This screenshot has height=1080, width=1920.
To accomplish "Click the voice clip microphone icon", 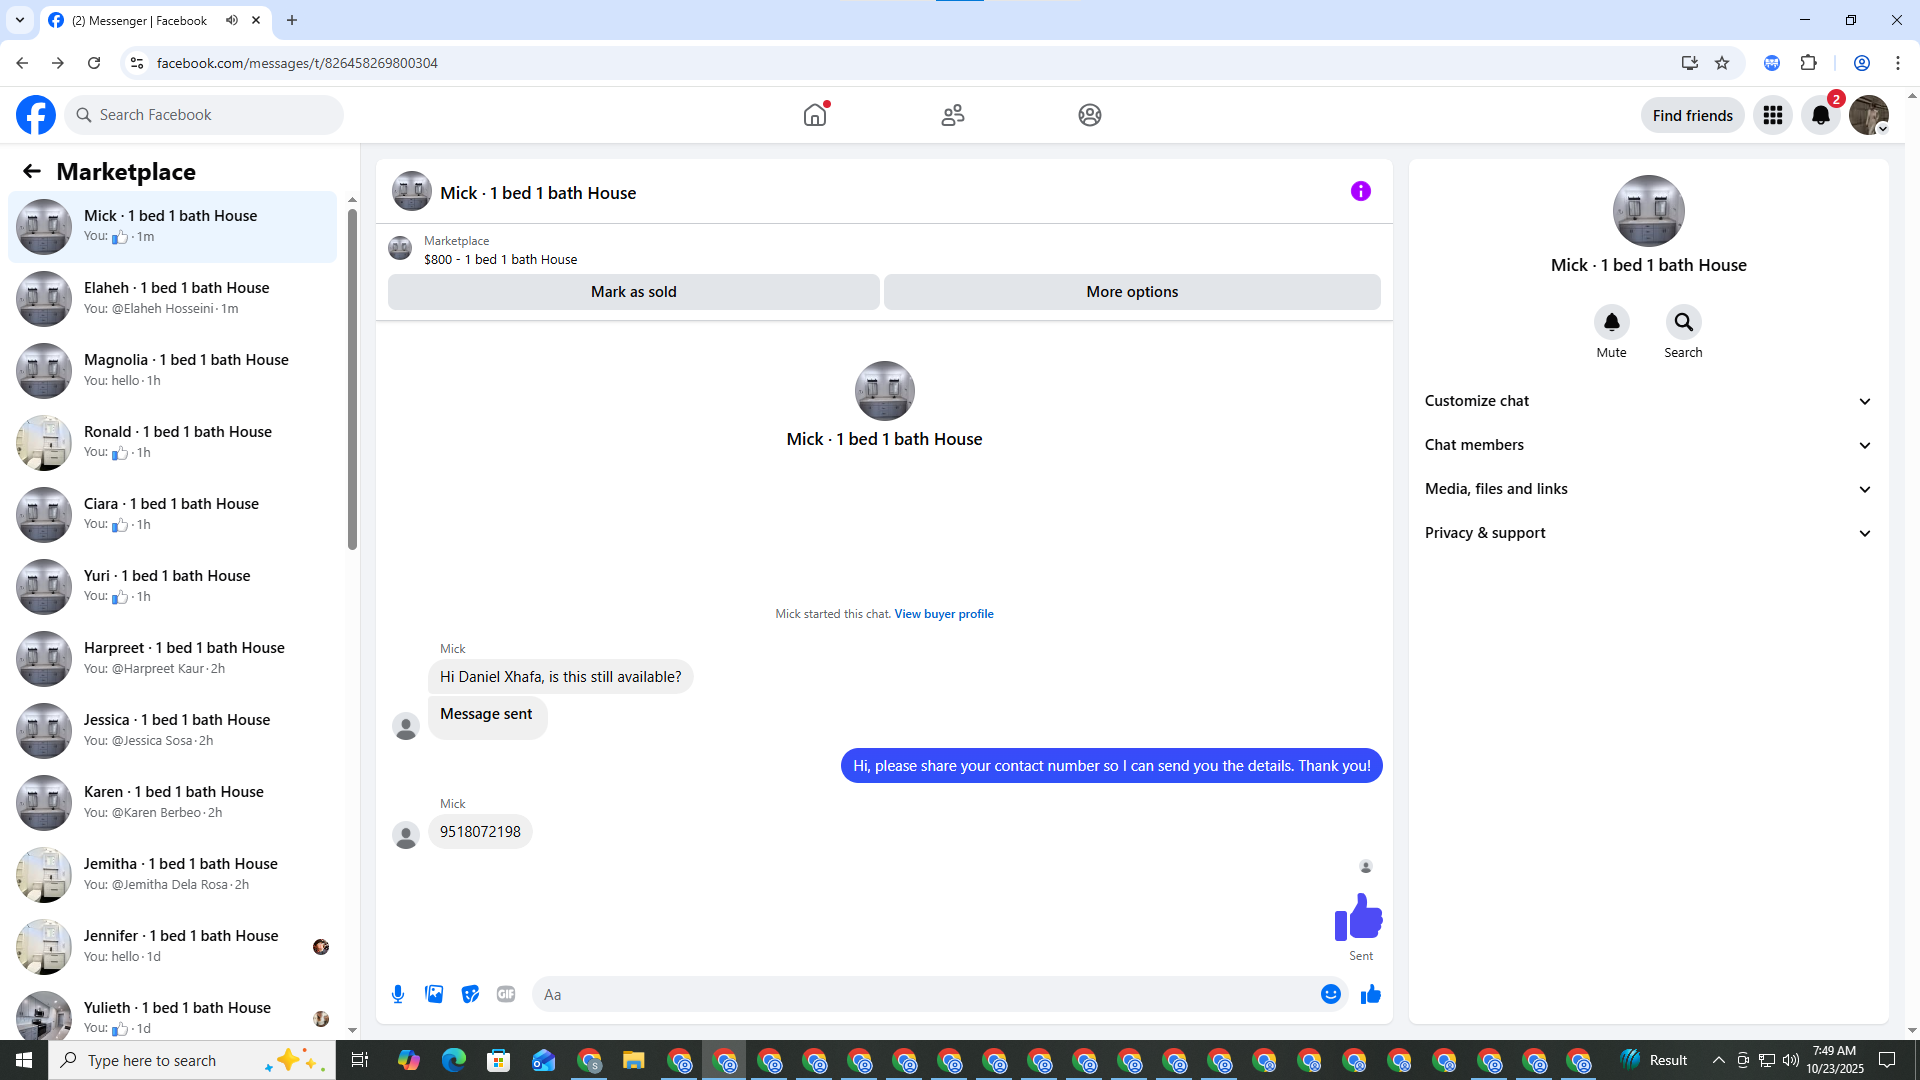I will coord(398,994).
